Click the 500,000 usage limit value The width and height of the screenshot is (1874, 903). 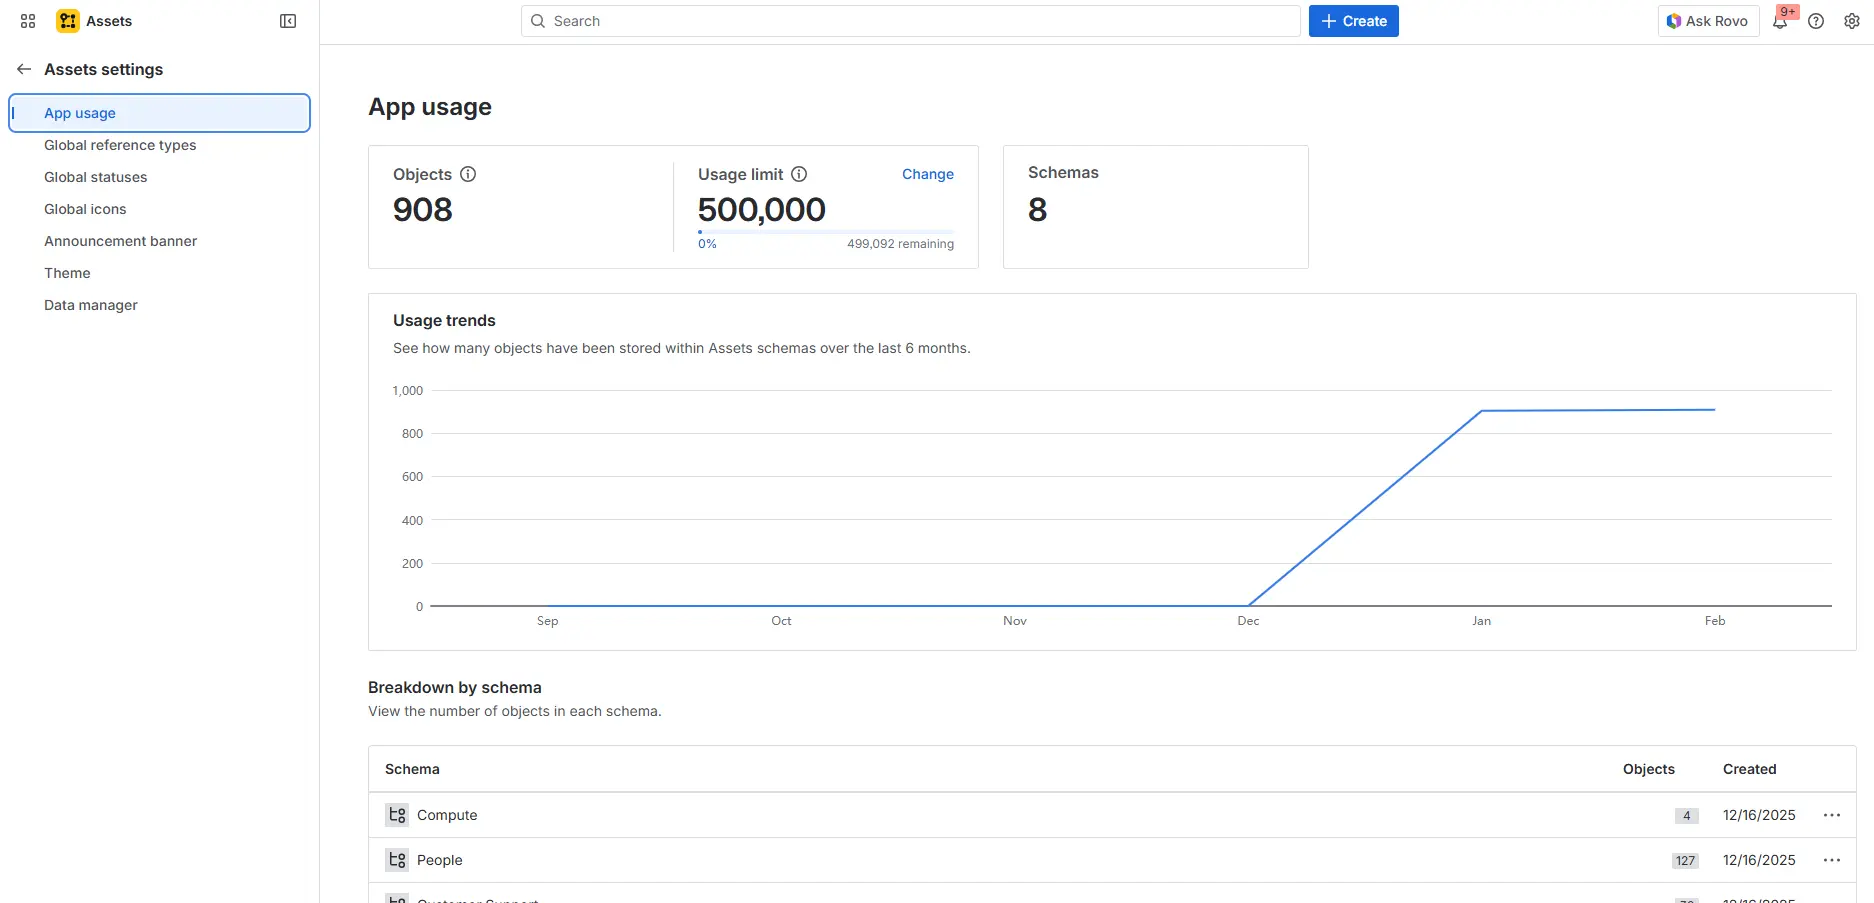(762, 210)
